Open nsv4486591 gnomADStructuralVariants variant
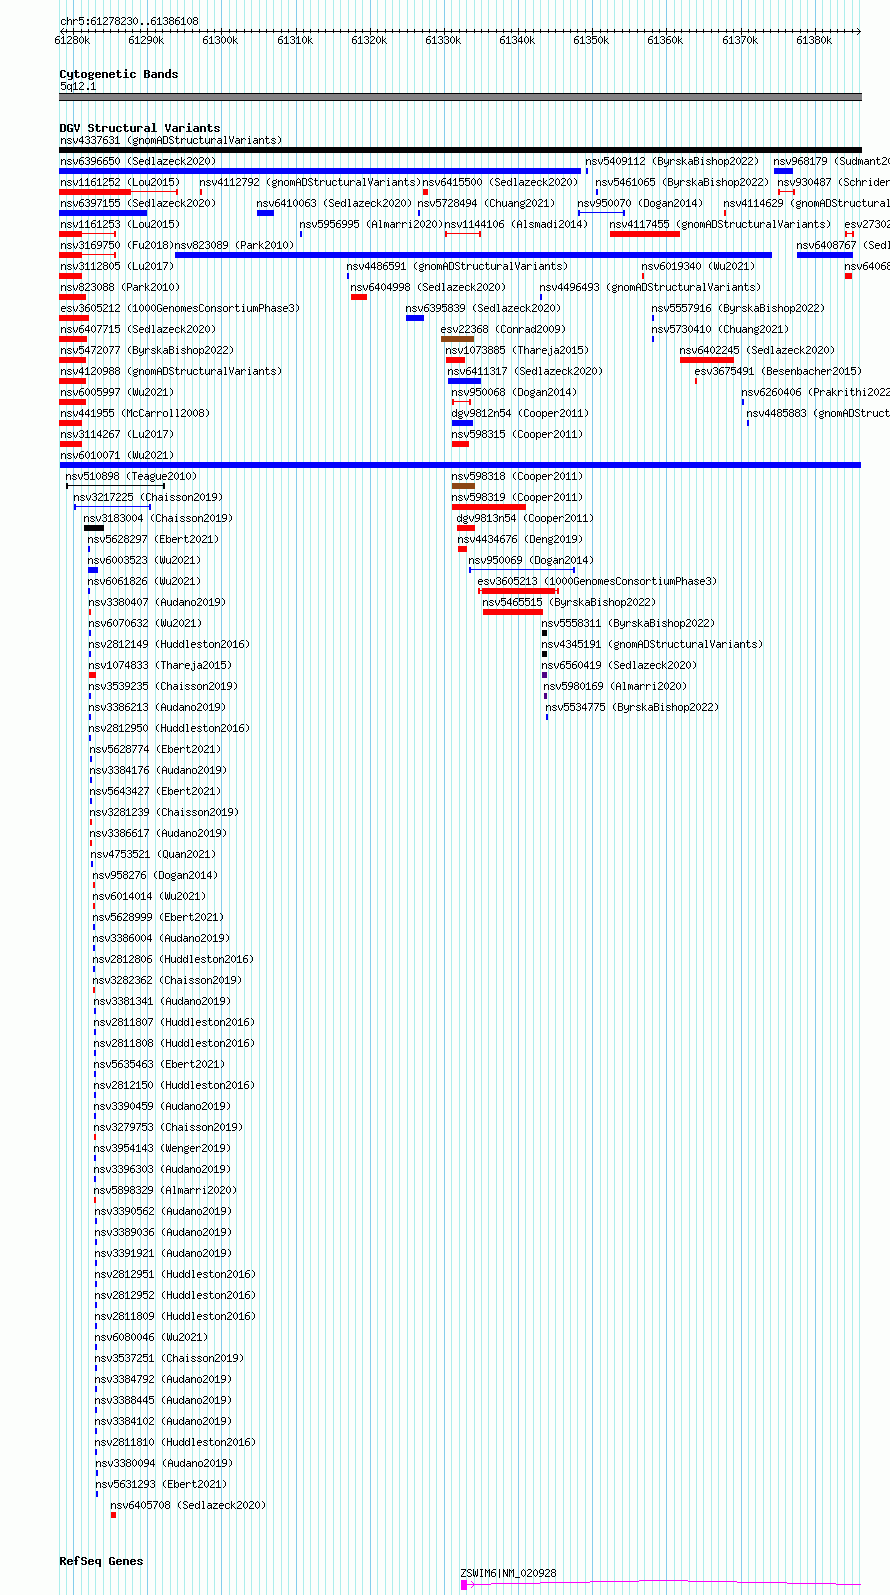Viewport: 890px width, 1595px height. [457, 266]
